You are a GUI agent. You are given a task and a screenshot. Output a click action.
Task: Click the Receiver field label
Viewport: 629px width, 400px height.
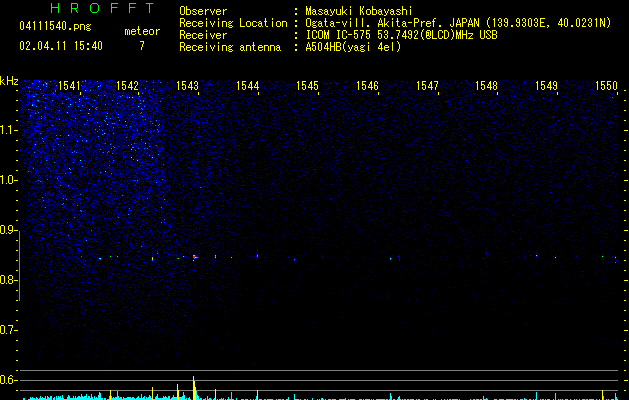click(203, 35)
